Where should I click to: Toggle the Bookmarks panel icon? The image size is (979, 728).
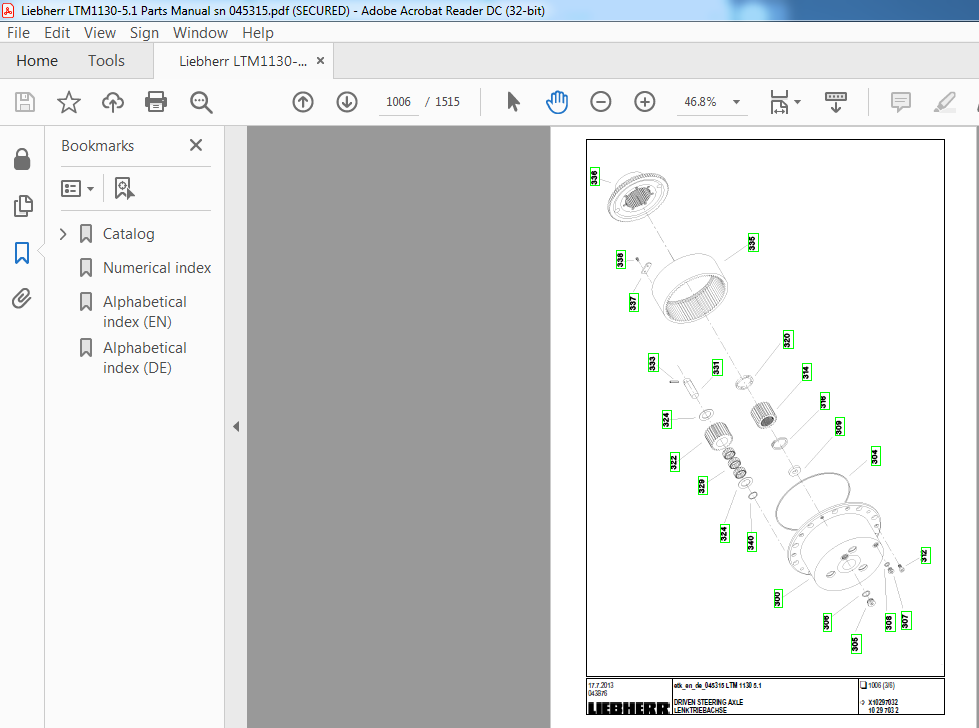pyautogui.click(x=22, y=252)
